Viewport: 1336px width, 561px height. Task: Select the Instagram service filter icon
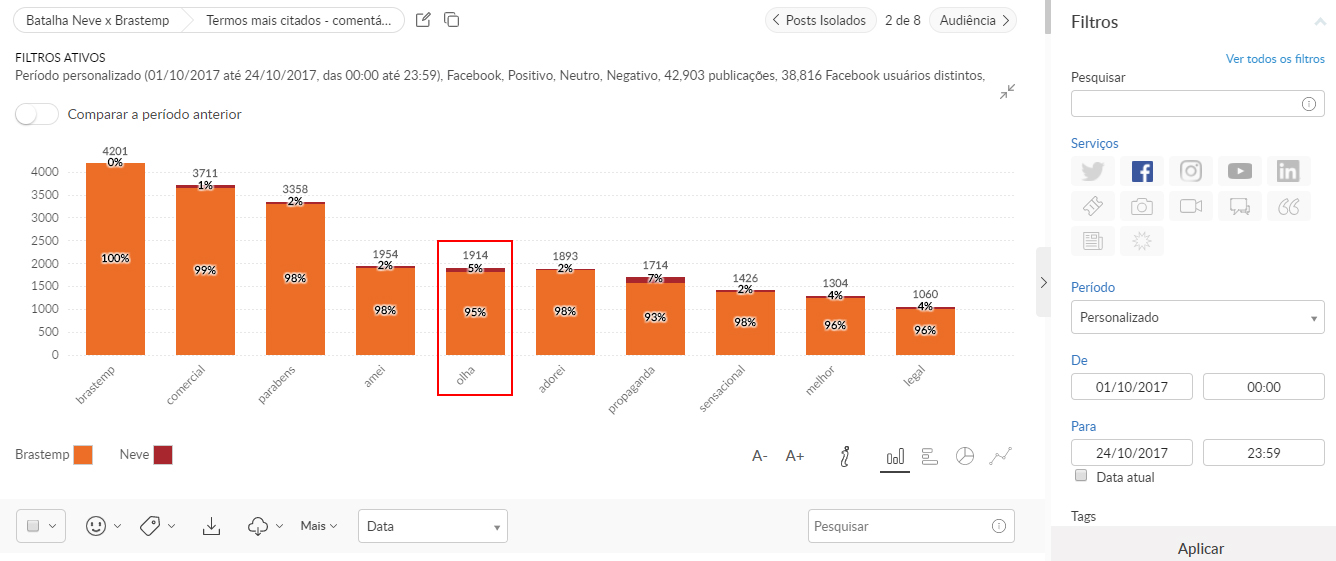pyautogui.click(x=1190, y=171)
